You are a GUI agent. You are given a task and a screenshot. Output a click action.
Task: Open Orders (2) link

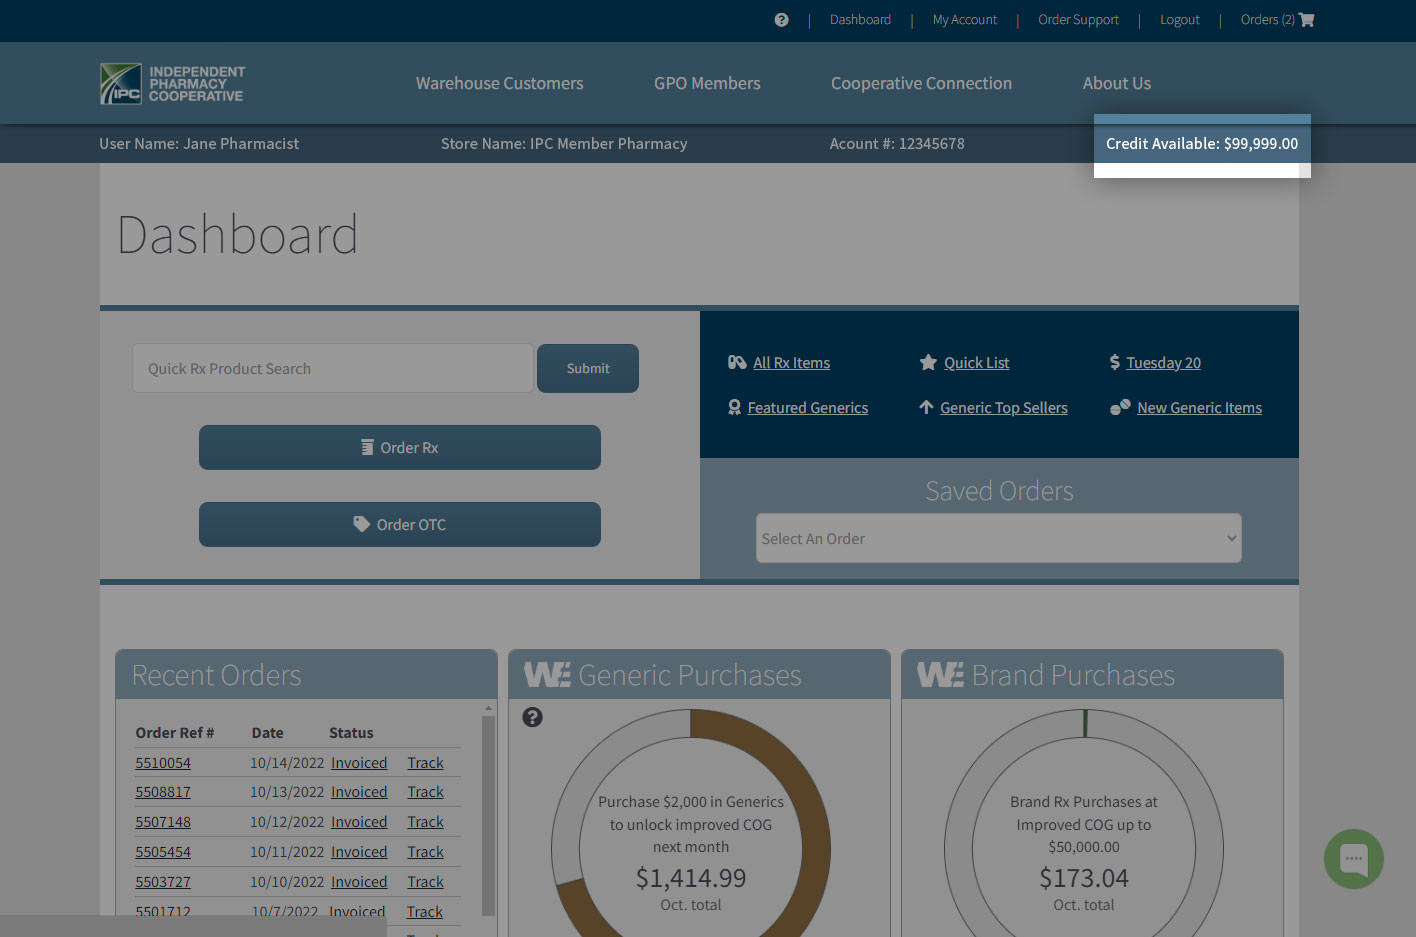coord(1267,20)
